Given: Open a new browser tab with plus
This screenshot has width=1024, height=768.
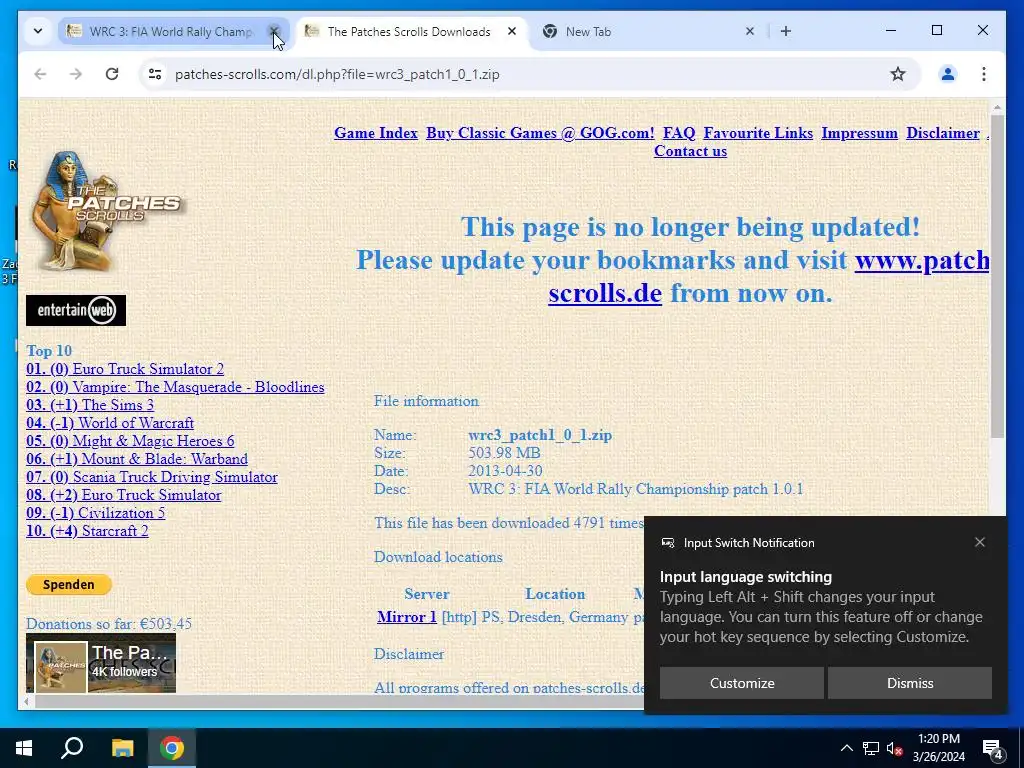Looking at the screenshot, I should [786, 31].
